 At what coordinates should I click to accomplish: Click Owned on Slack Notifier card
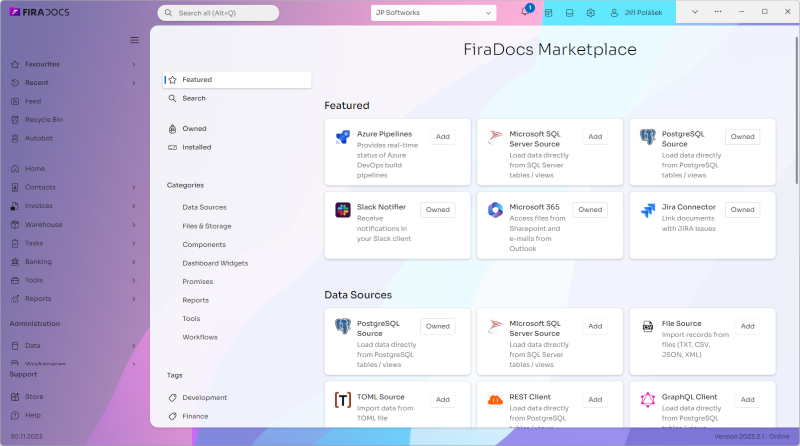(x=438, y=210)
